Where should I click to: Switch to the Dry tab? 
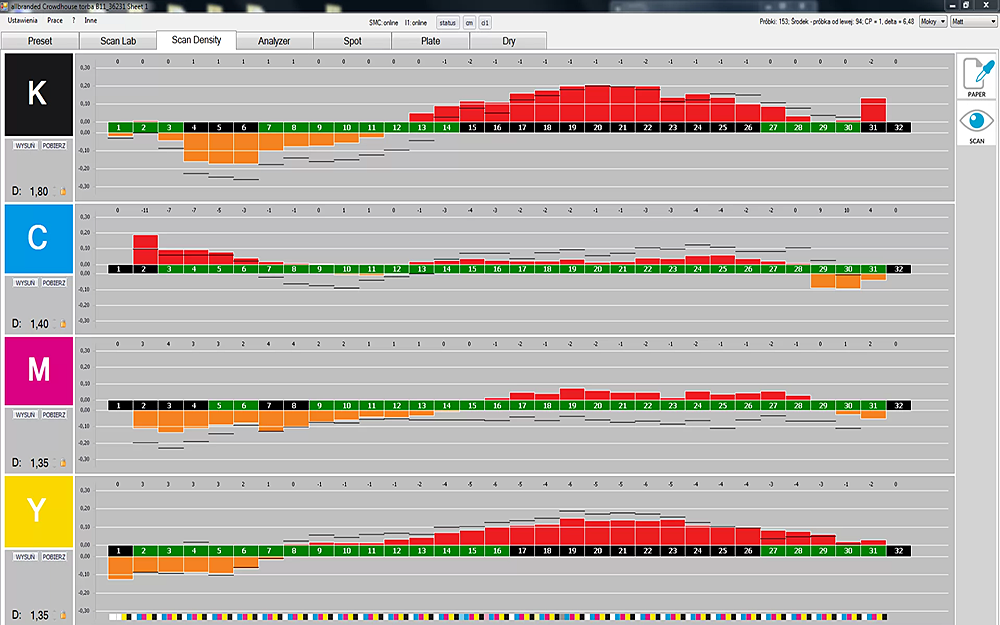[x=508, y=41]
